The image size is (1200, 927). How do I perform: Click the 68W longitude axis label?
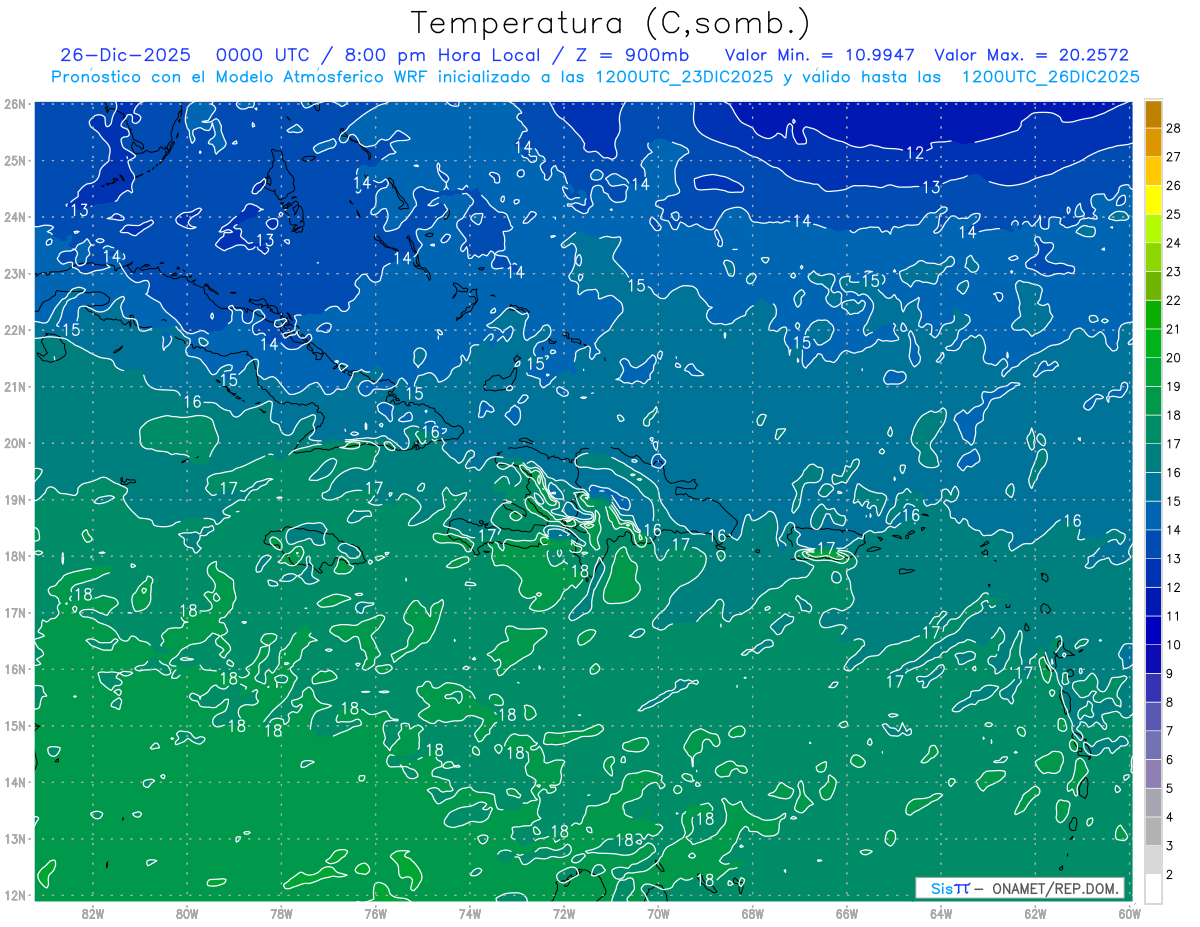[752, 913]
